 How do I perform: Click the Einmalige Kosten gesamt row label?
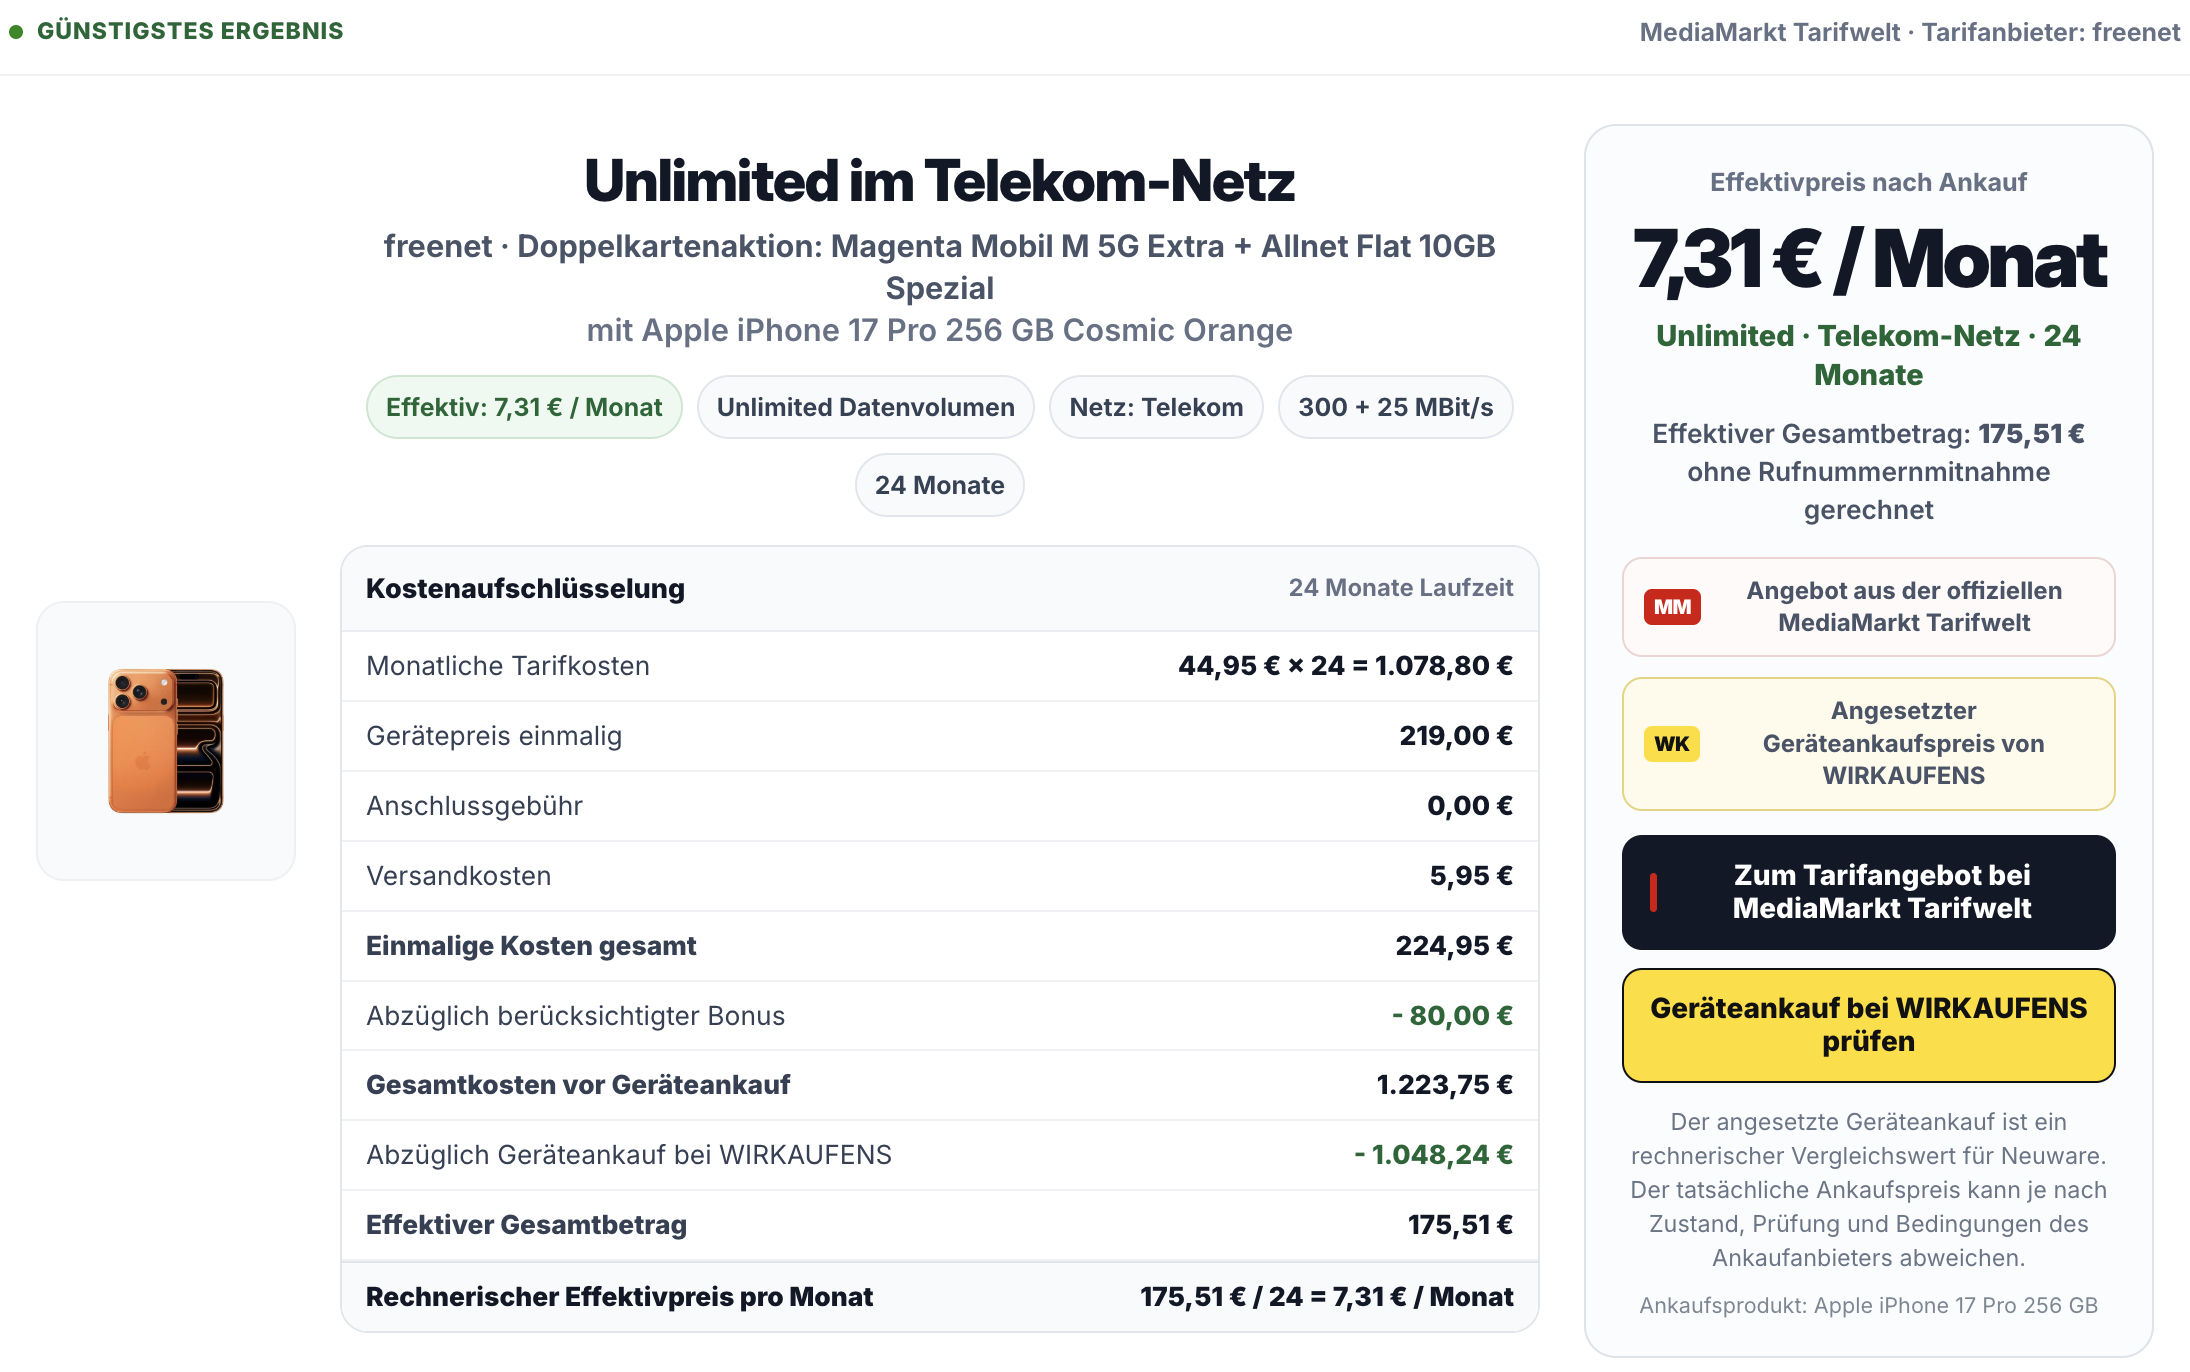(x=531, y=946)
